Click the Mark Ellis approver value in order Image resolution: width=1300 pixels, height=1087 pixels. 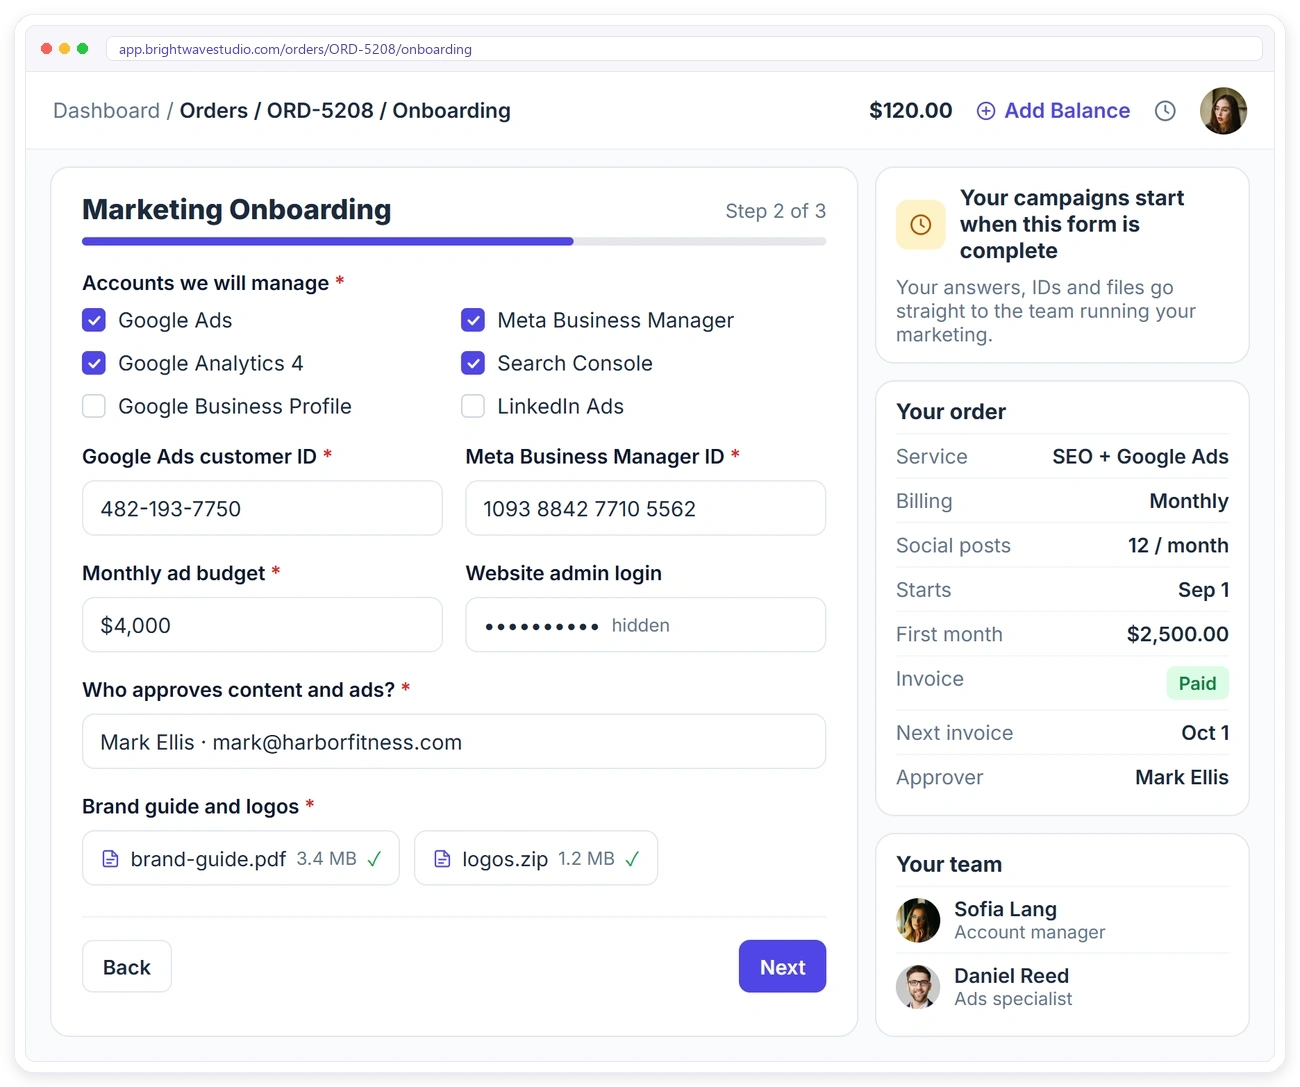[x=1181, y=777]
